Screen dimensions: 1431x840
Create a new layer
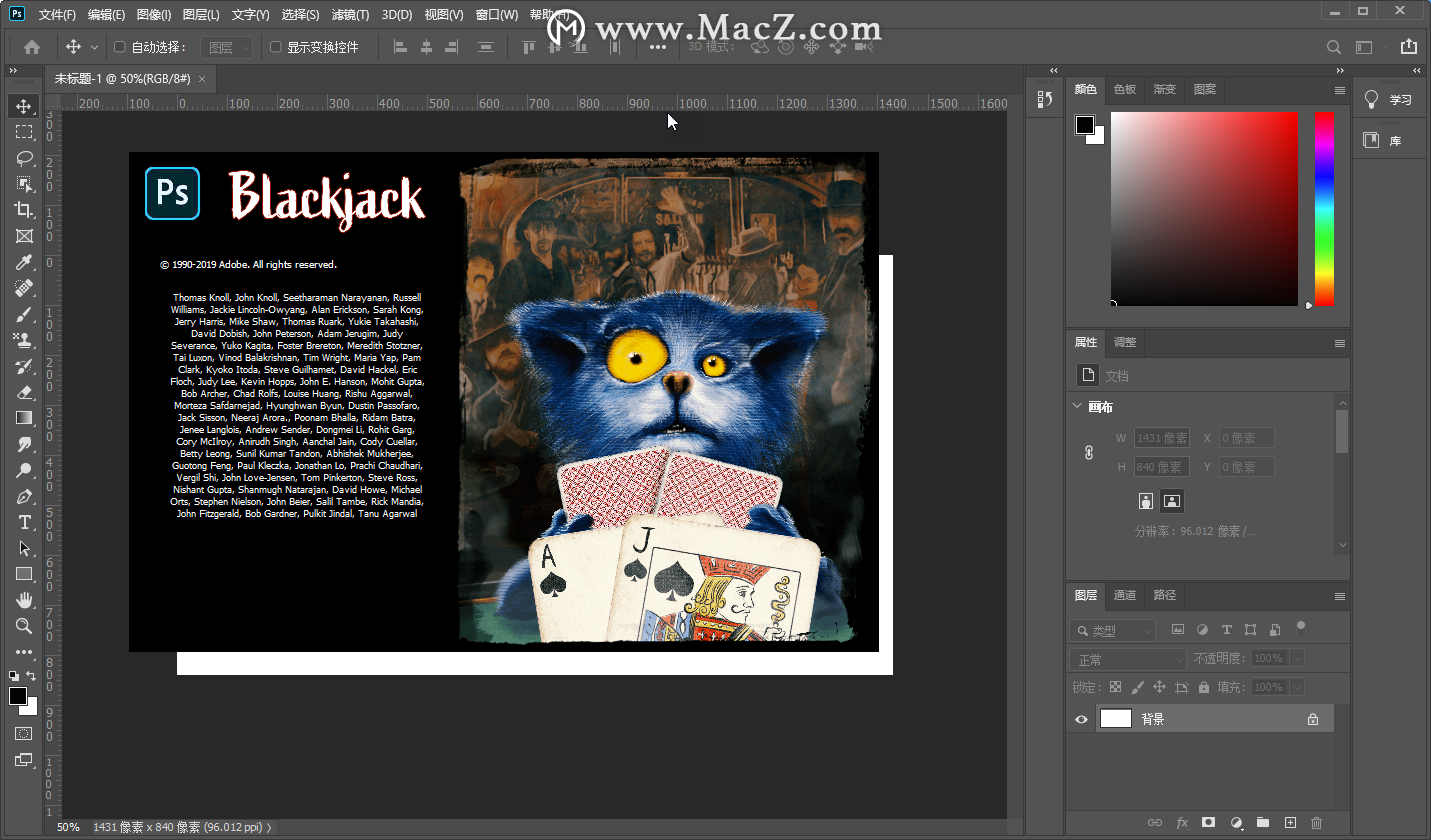coord(1290,822)
